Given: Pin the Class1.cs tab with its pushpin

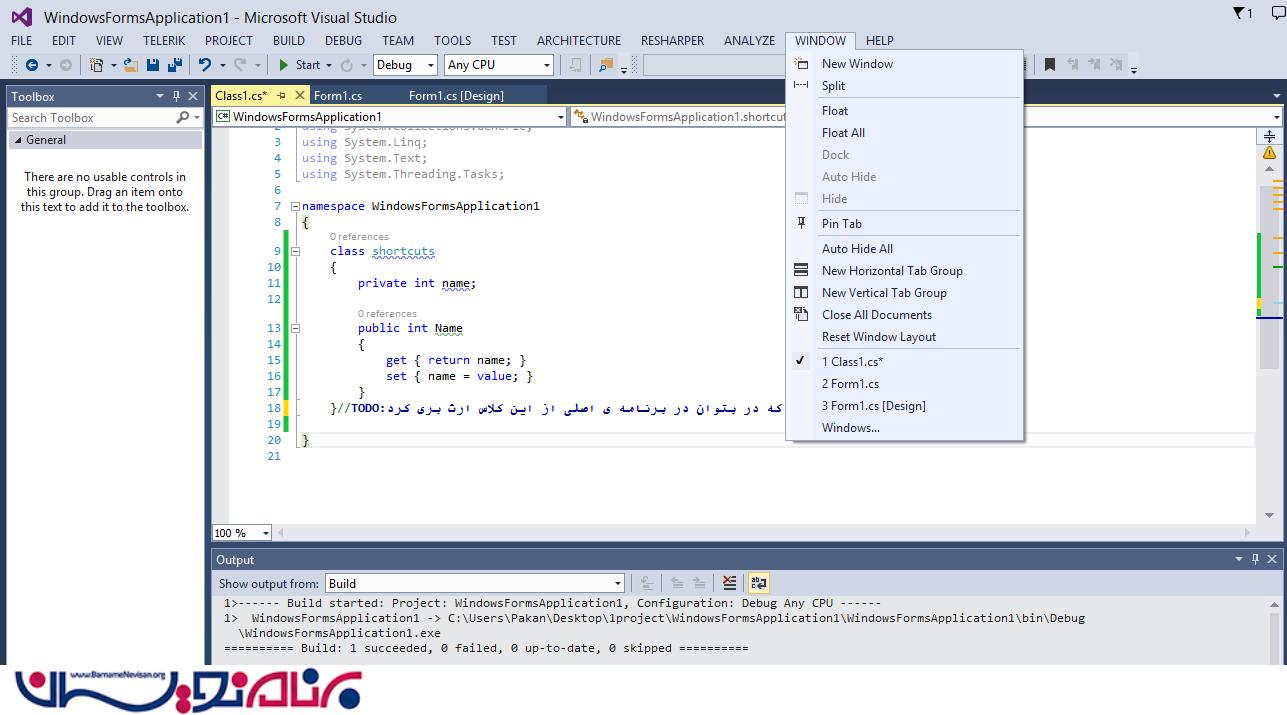Looking at the screenshot, I should (x=281, y=96).
